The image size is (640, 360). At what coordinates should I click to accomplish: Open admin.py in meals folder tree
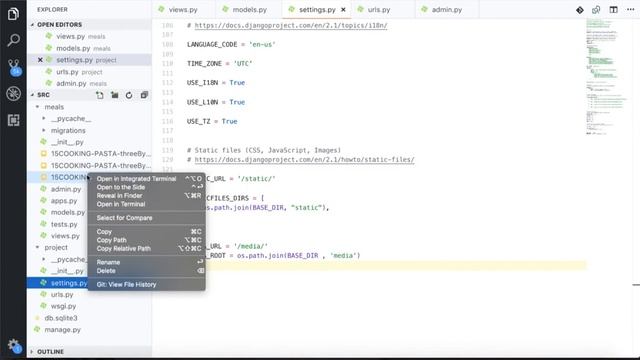66,189
